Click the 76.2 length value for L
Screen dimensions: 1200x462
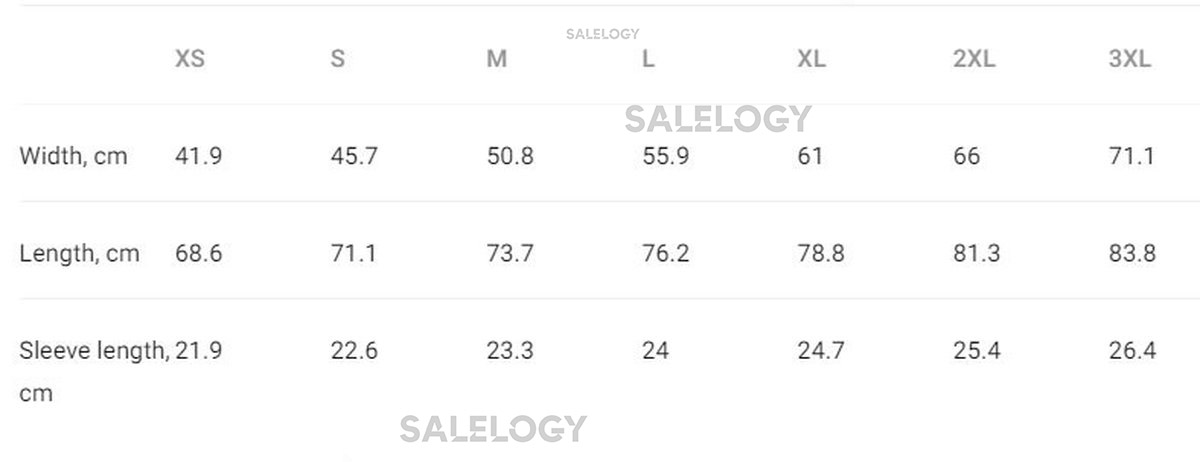coord(666,253)
